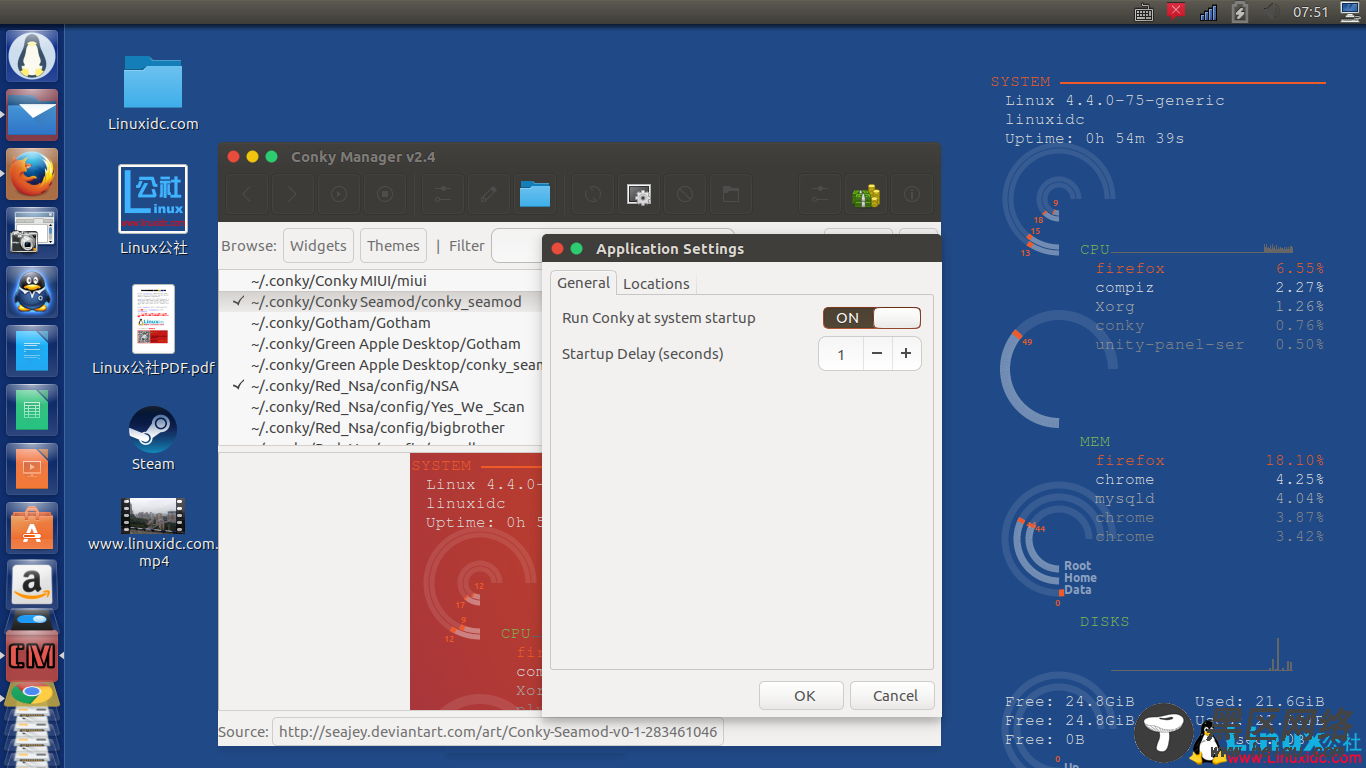Open the Linux公社PDF.pdf desktop file

pos(153,330)
